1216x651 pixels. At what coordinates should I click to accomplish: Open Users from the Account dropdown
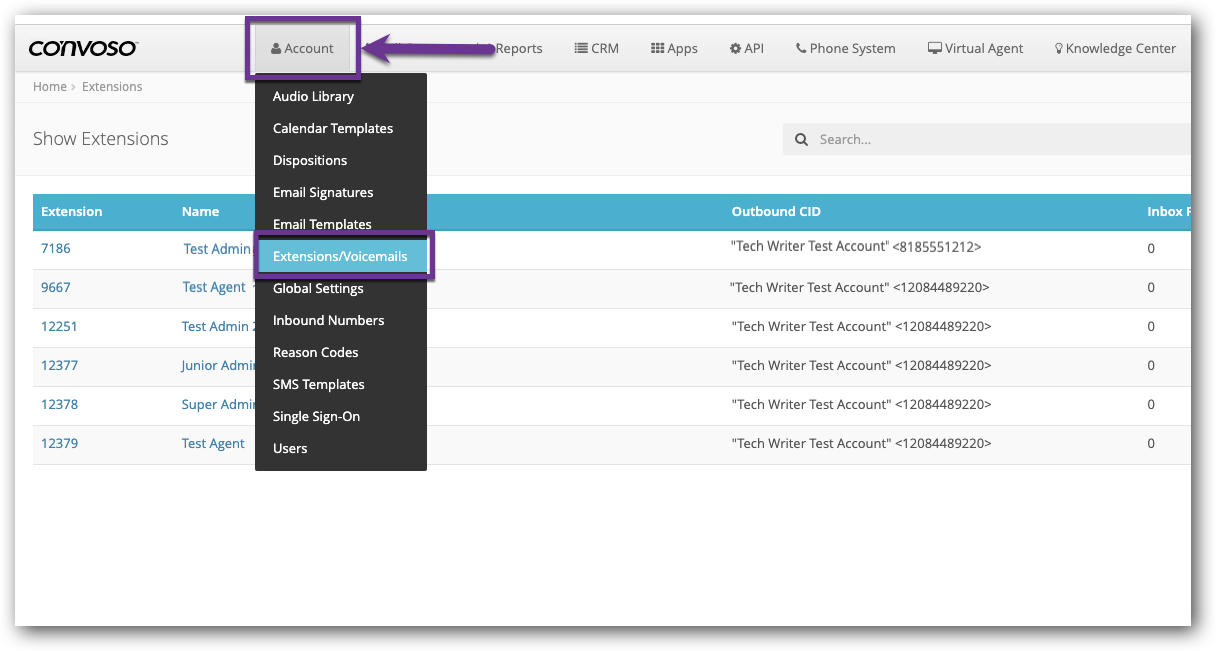pyautogui.click(x=290, y=448)
